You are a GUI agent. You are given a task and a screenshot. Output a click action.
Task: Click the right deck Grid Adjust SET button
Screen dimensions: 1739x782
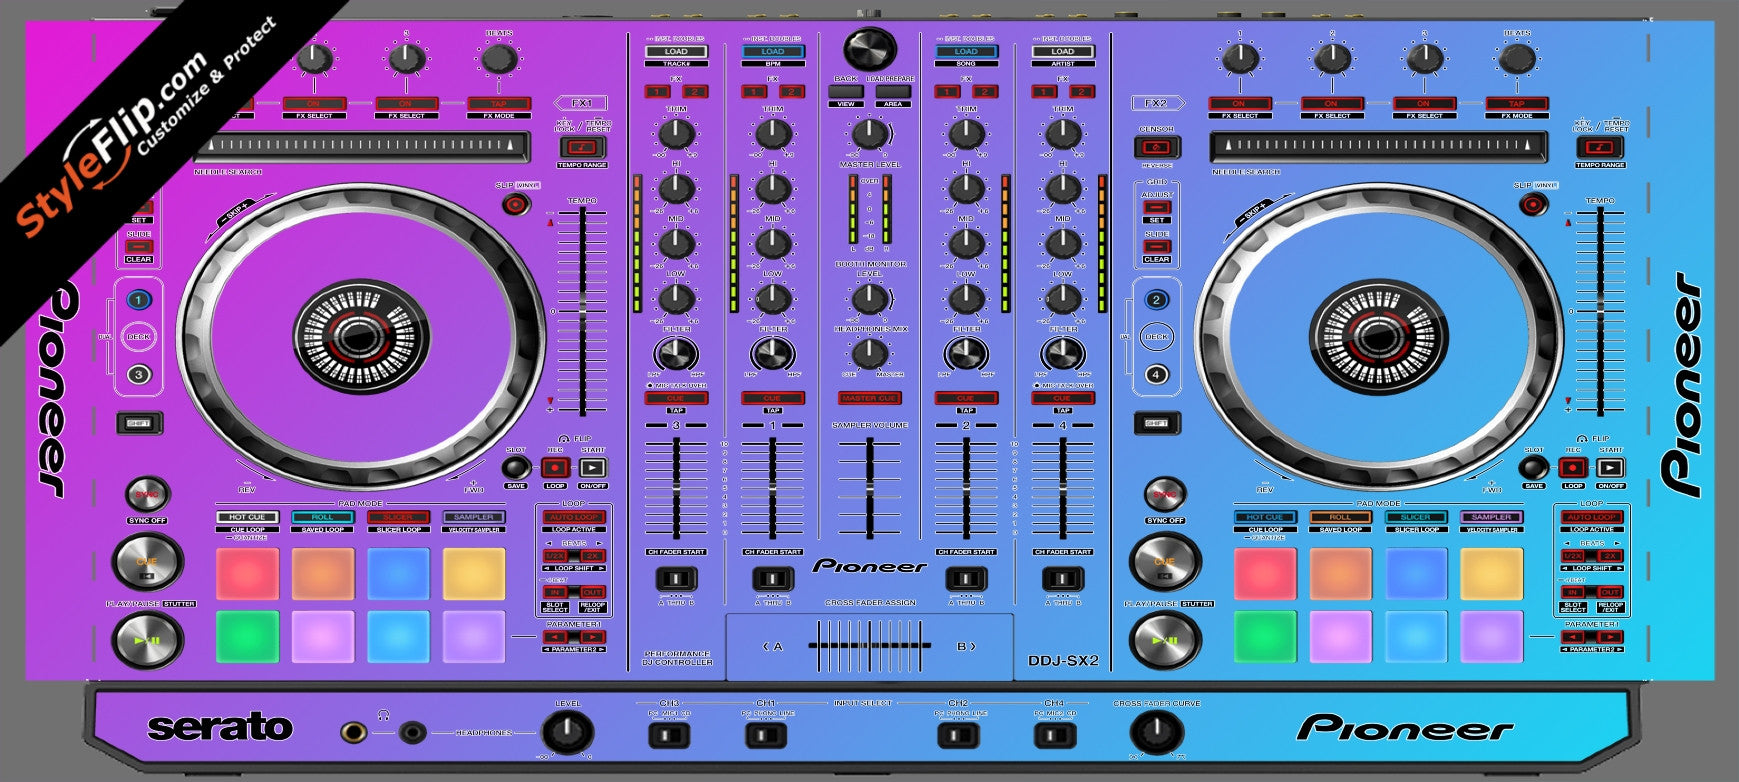point(1157,208)
